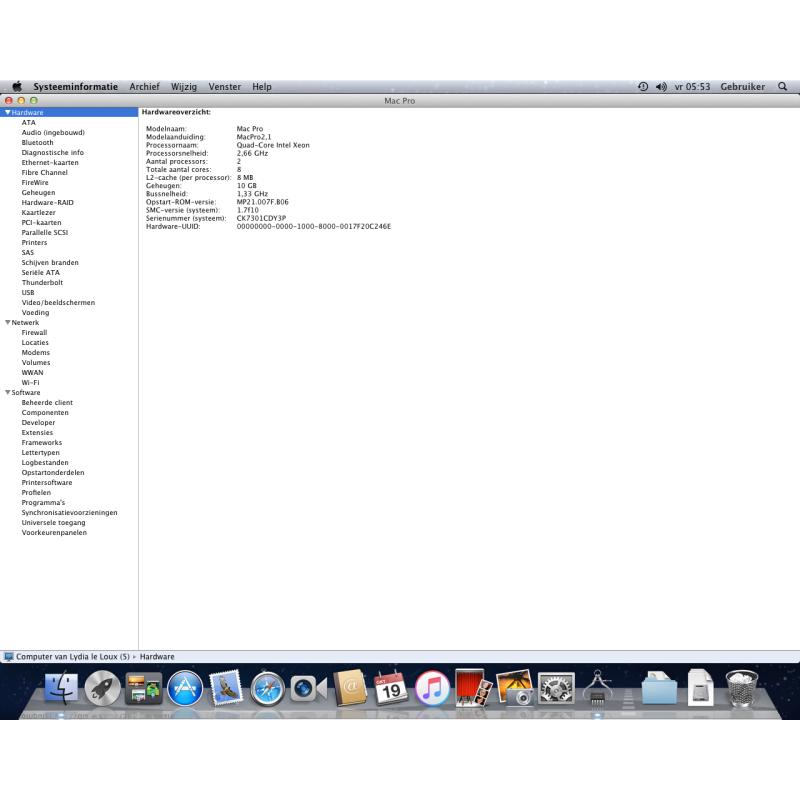
Task: Open iPhoto camera picture icon
Action: pos(515,688)
